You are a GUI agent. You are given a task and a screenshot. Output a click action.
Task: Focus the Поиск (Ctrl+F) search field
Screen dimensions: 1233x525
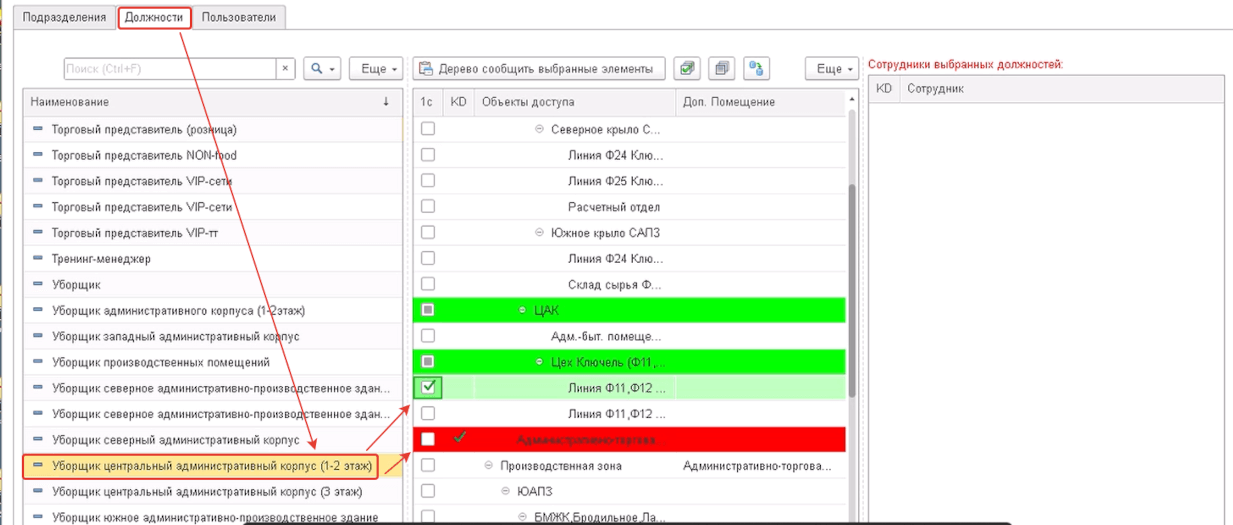[x=168, y=68]
